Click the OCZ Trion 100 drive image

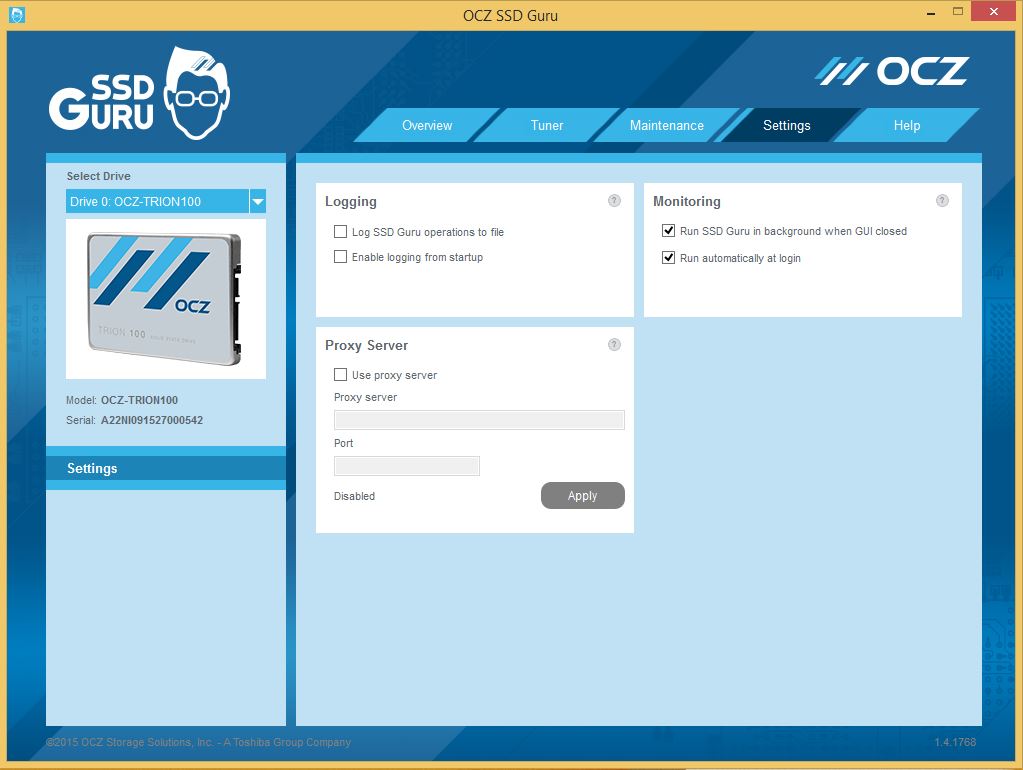click(166, 299)
